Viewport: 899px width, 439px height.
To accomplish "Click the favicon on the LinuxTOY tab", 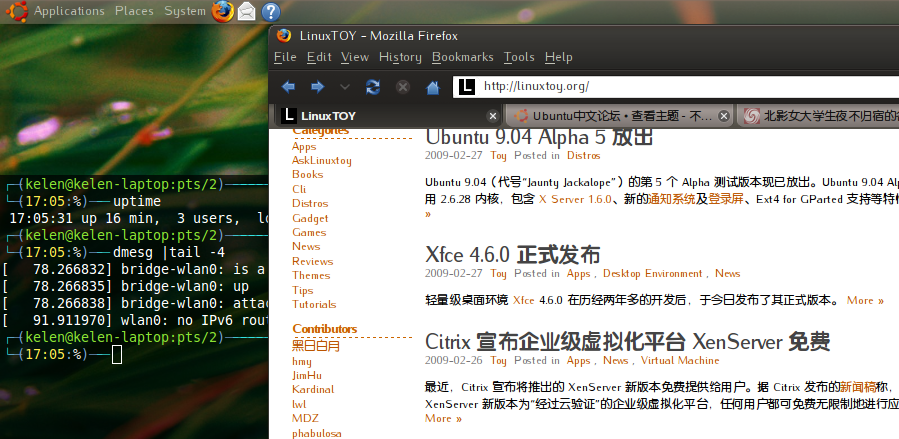I will (288, 116).
